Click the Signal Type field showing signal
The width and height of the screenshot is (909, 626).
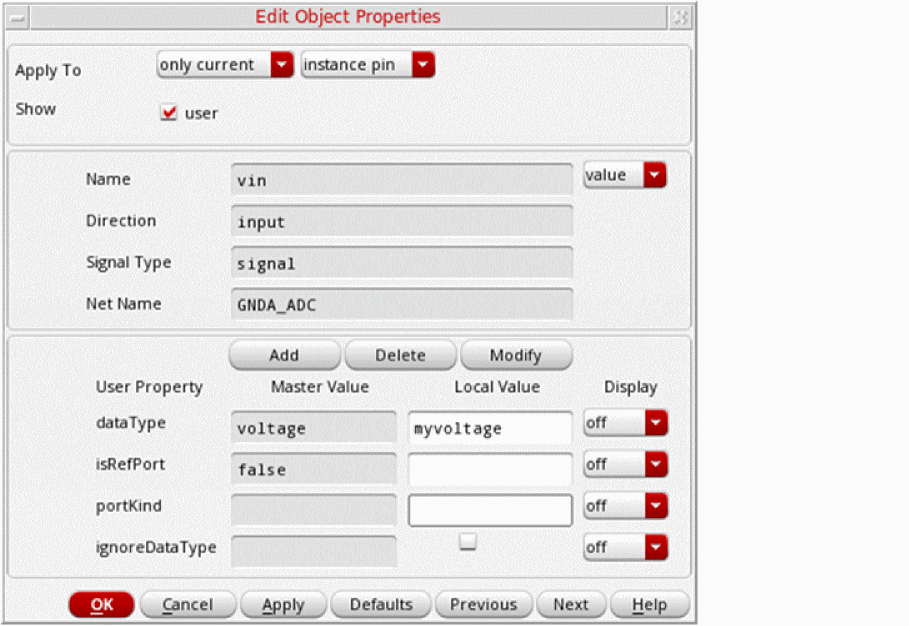tap(402, 263)
